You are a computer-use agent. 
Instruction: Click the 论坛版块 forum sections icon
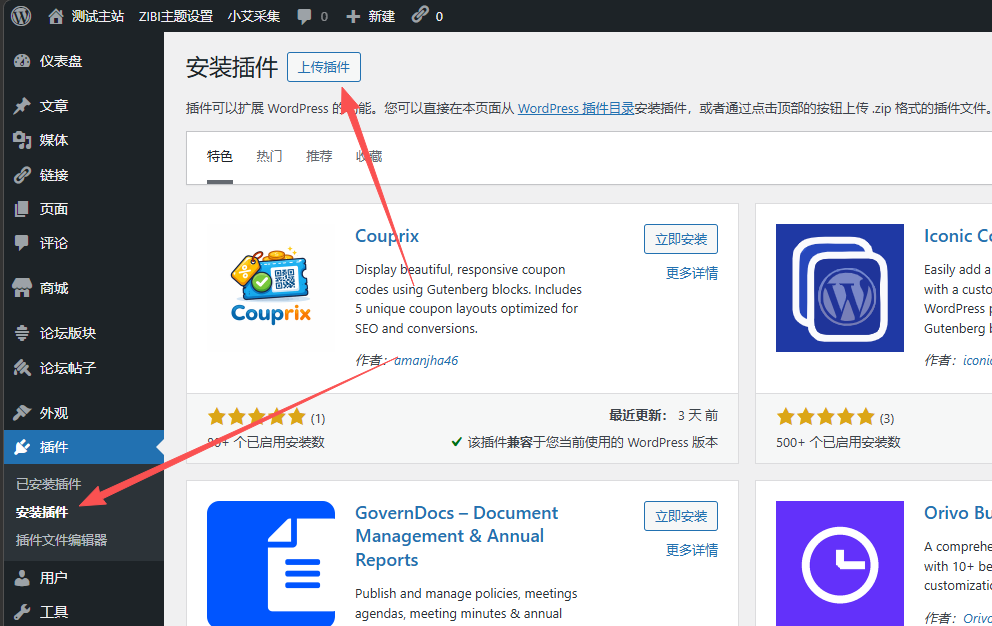tap(22, 333)
